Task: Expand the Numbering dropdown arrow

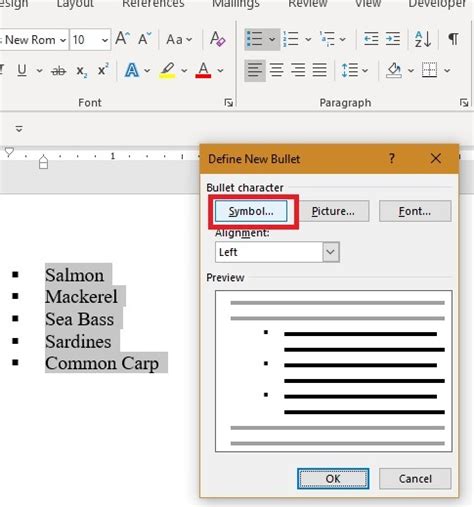Action: pyautogui.click(x=308, y=39)
